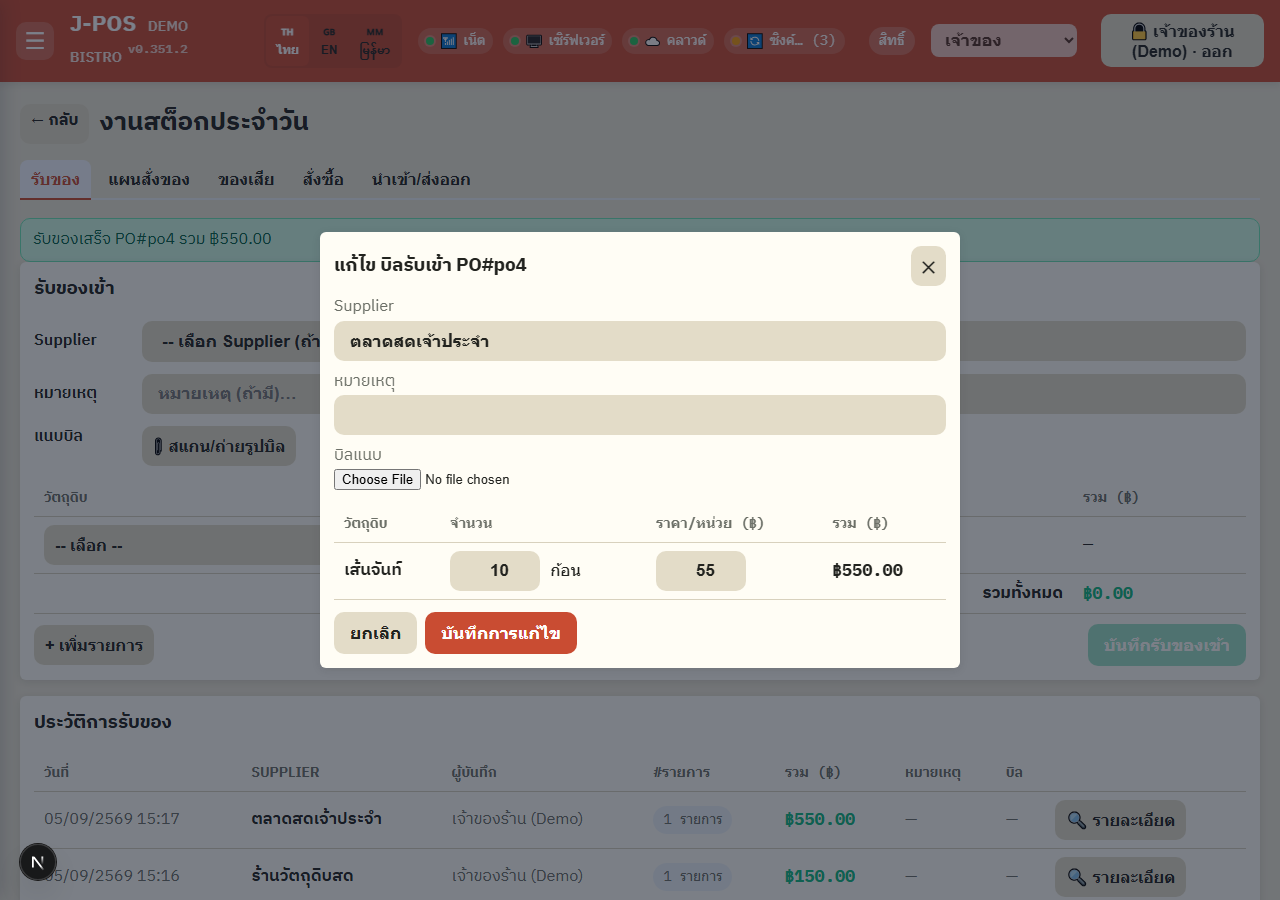The image size is (1280, 900).
Task: Click the ยกเลิก cancel button in dialog
Action: [375, 633]
